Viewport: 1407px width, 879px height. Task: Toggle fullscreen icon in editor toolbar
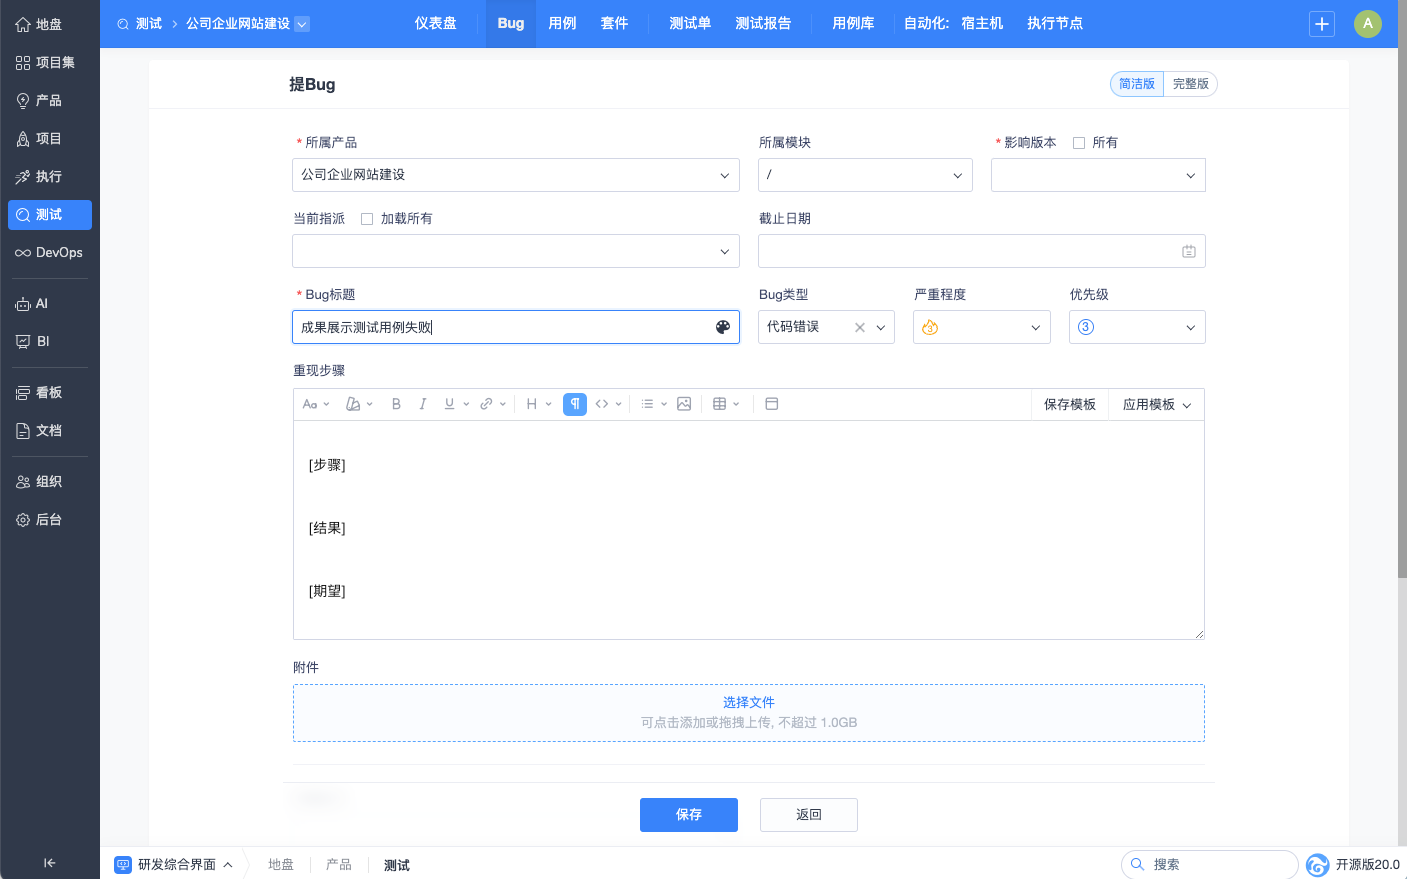pyautogui.click(x=772, y=404)
